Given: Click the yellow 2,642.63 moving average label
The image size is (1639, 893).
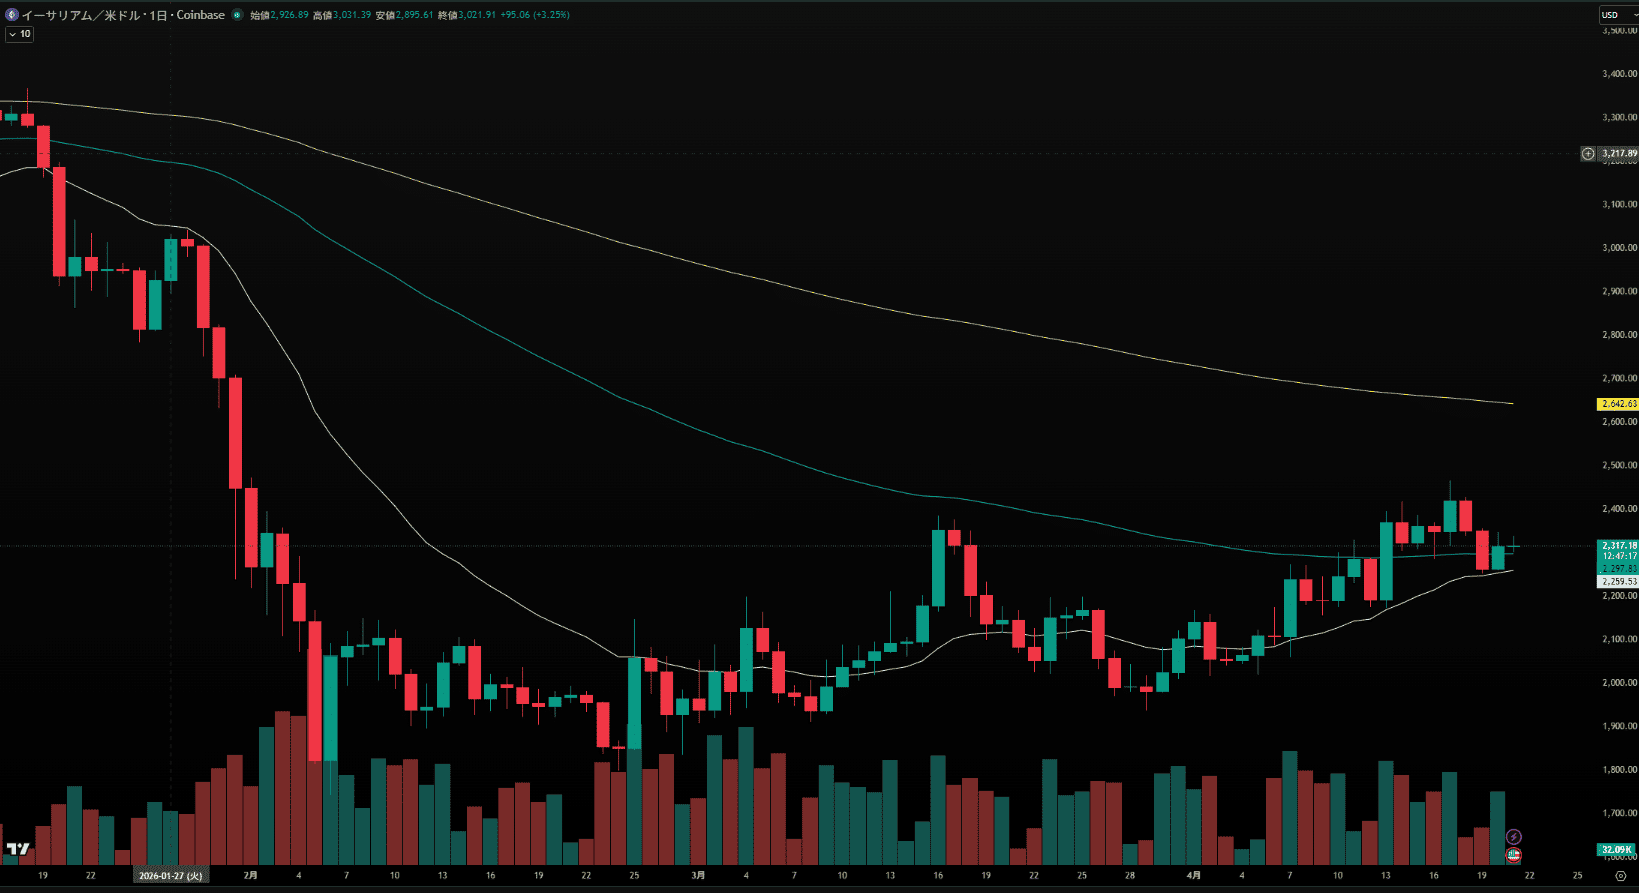Looking at the screenshot, I should pyautogui.click(x=1618, y=404).
